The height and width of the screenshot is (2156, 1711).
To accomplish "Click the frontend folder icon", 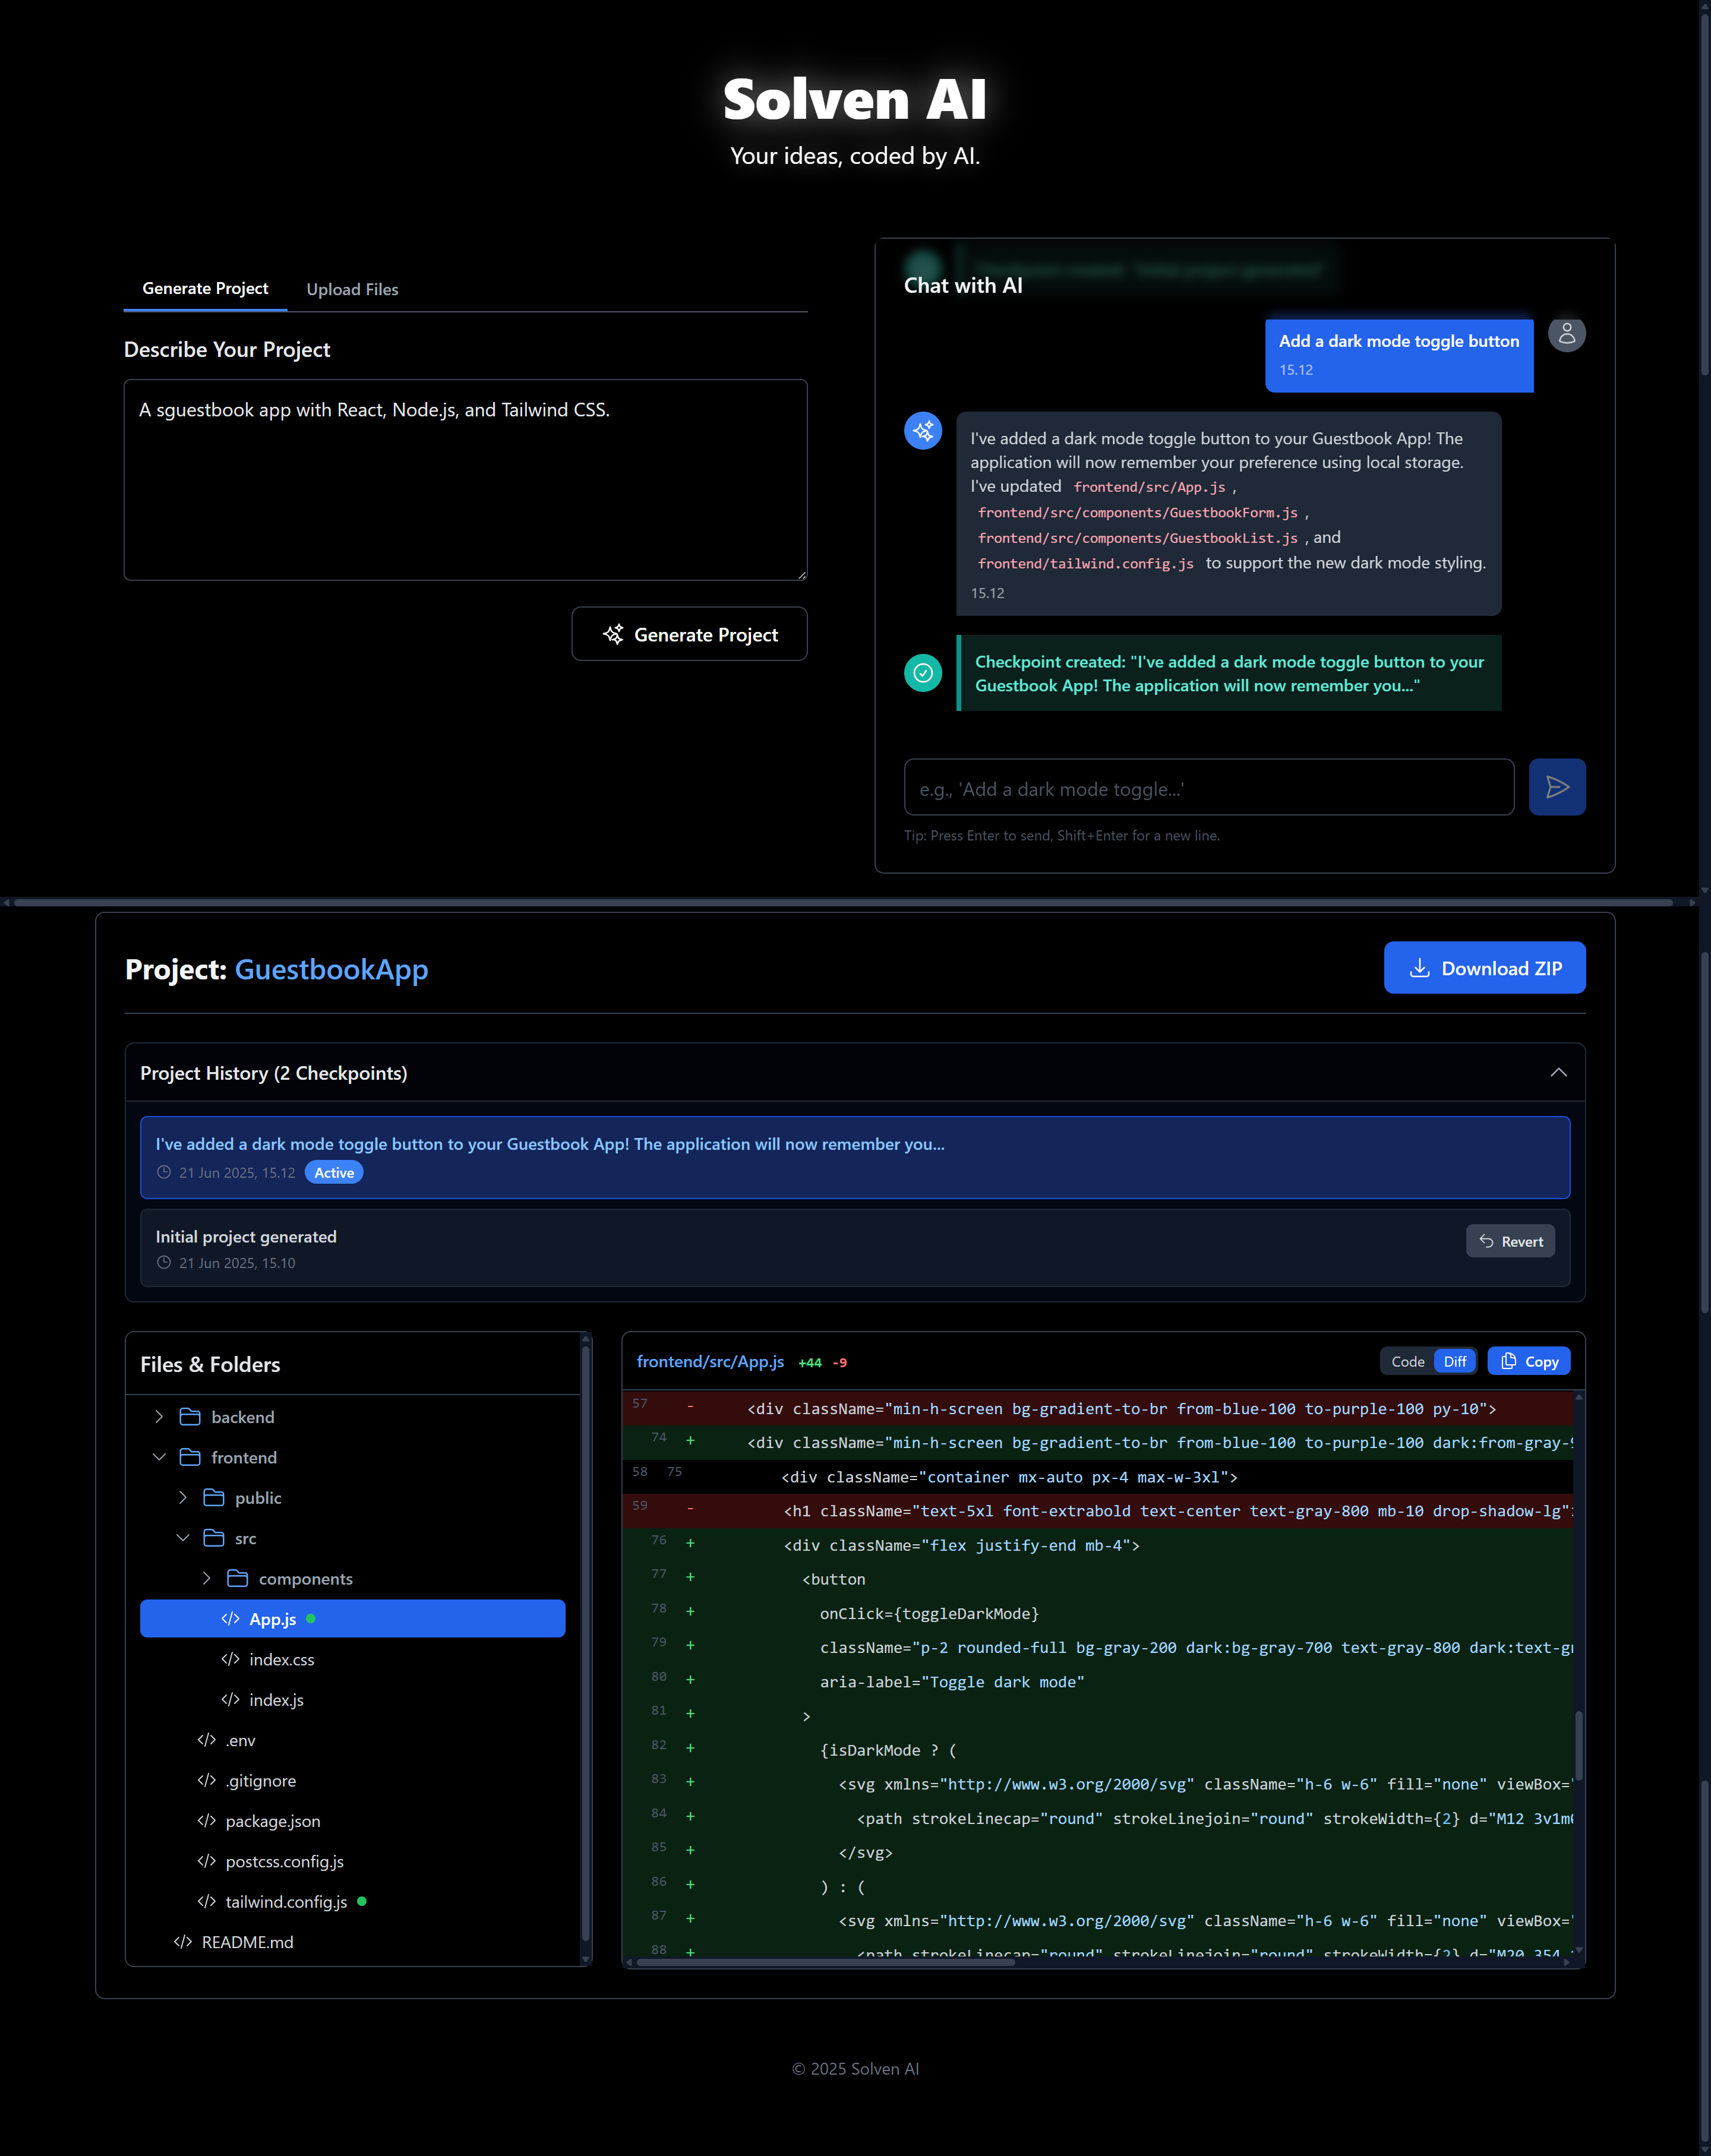I will [190, 1457].
